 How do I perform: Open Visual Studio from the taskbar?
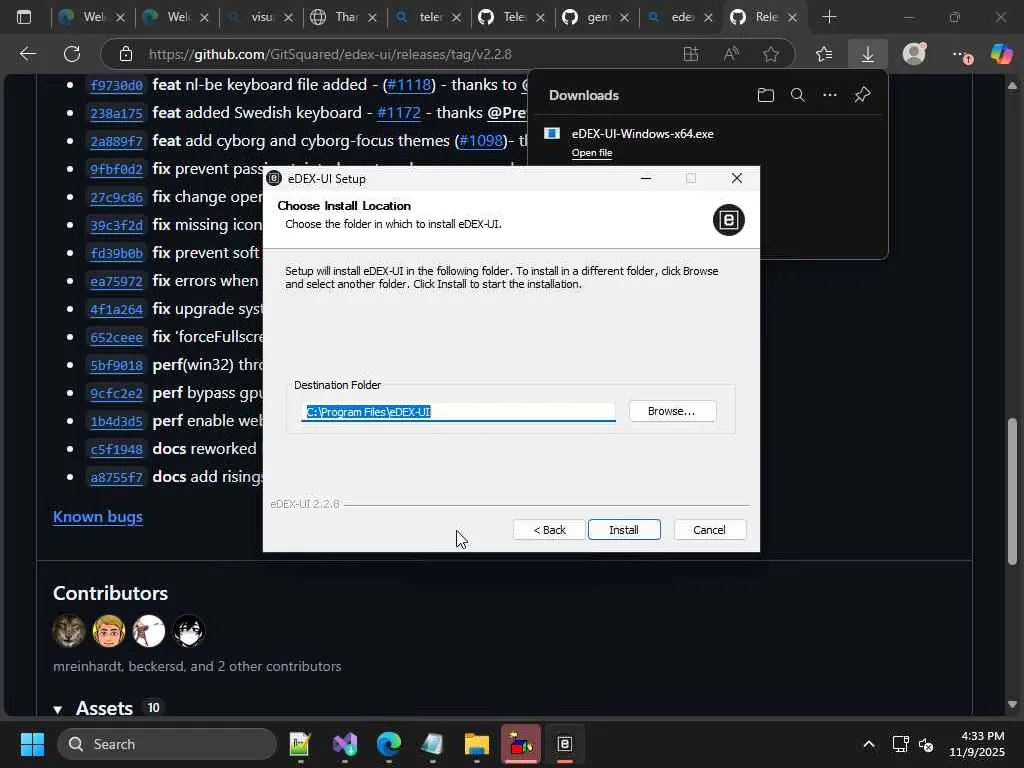pyautogui.click(x=345, y=744)
